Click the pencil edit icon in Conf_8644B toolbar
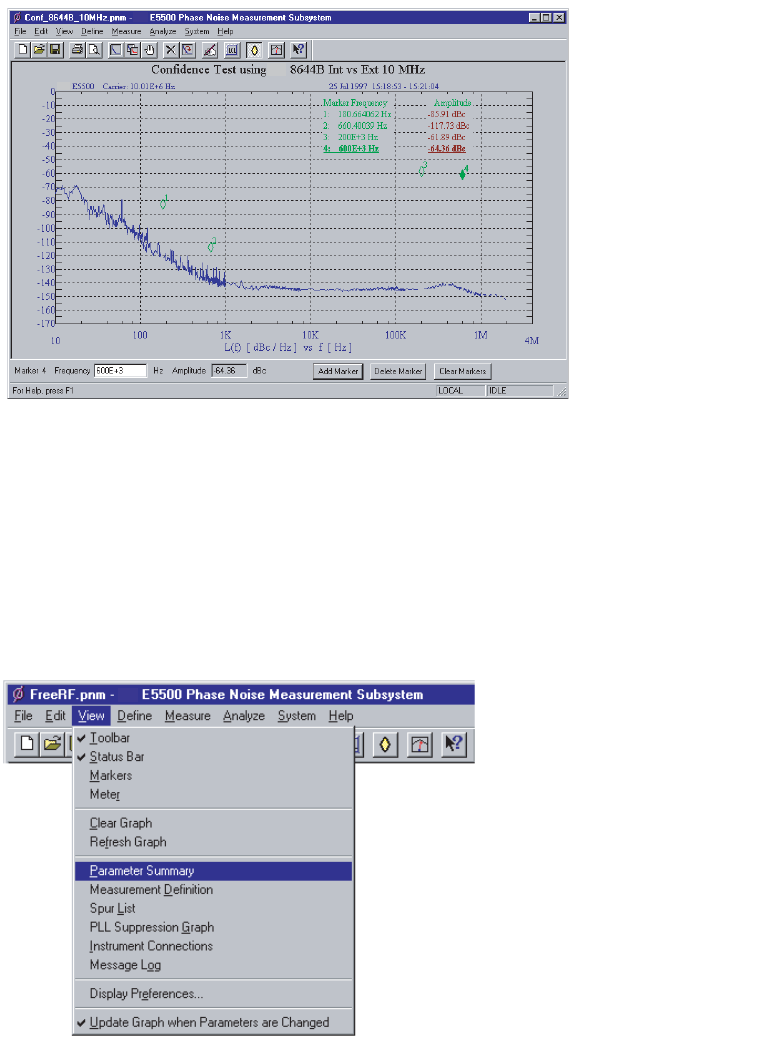777x1045 pixels. coord(210,49)
